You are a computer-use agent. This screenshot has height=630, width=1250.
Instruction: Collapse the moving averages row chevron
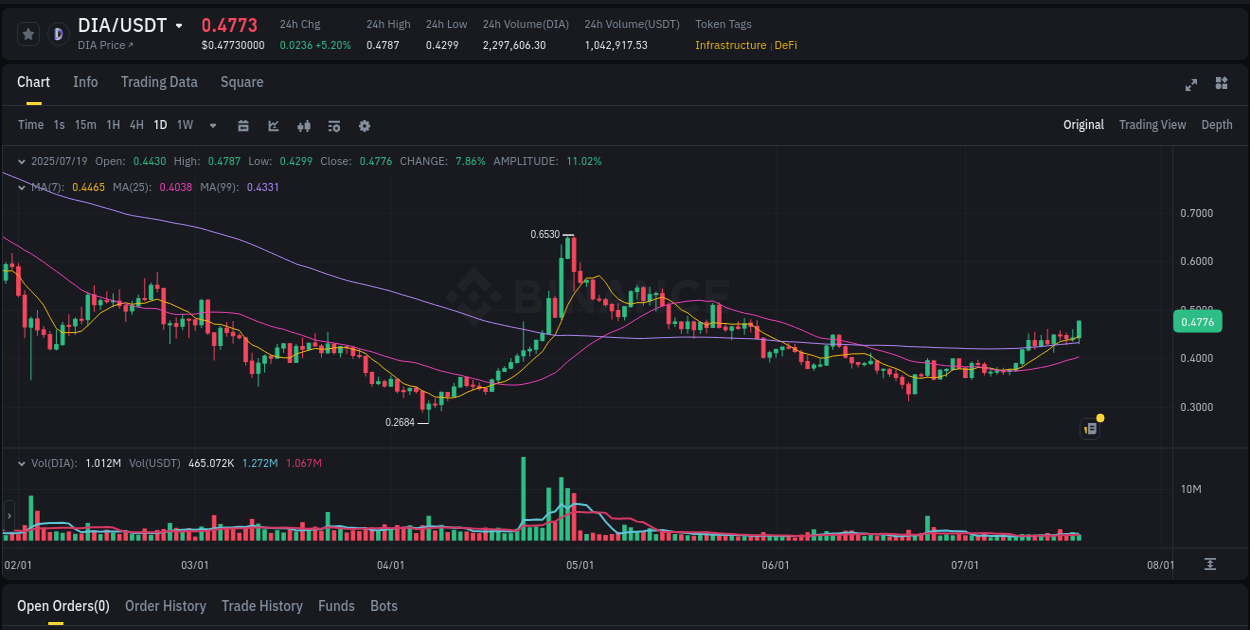20,187
